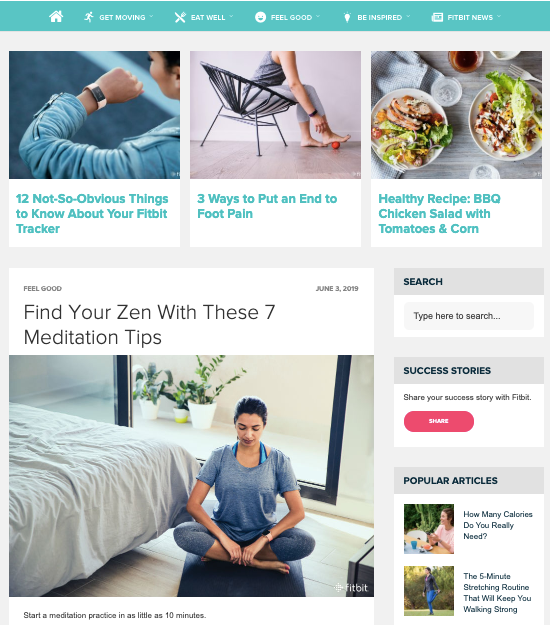Open the 12 Not-So-Obvious Things Fitbit Tracker article
The image size is (550, 625).
click(92, 214)
